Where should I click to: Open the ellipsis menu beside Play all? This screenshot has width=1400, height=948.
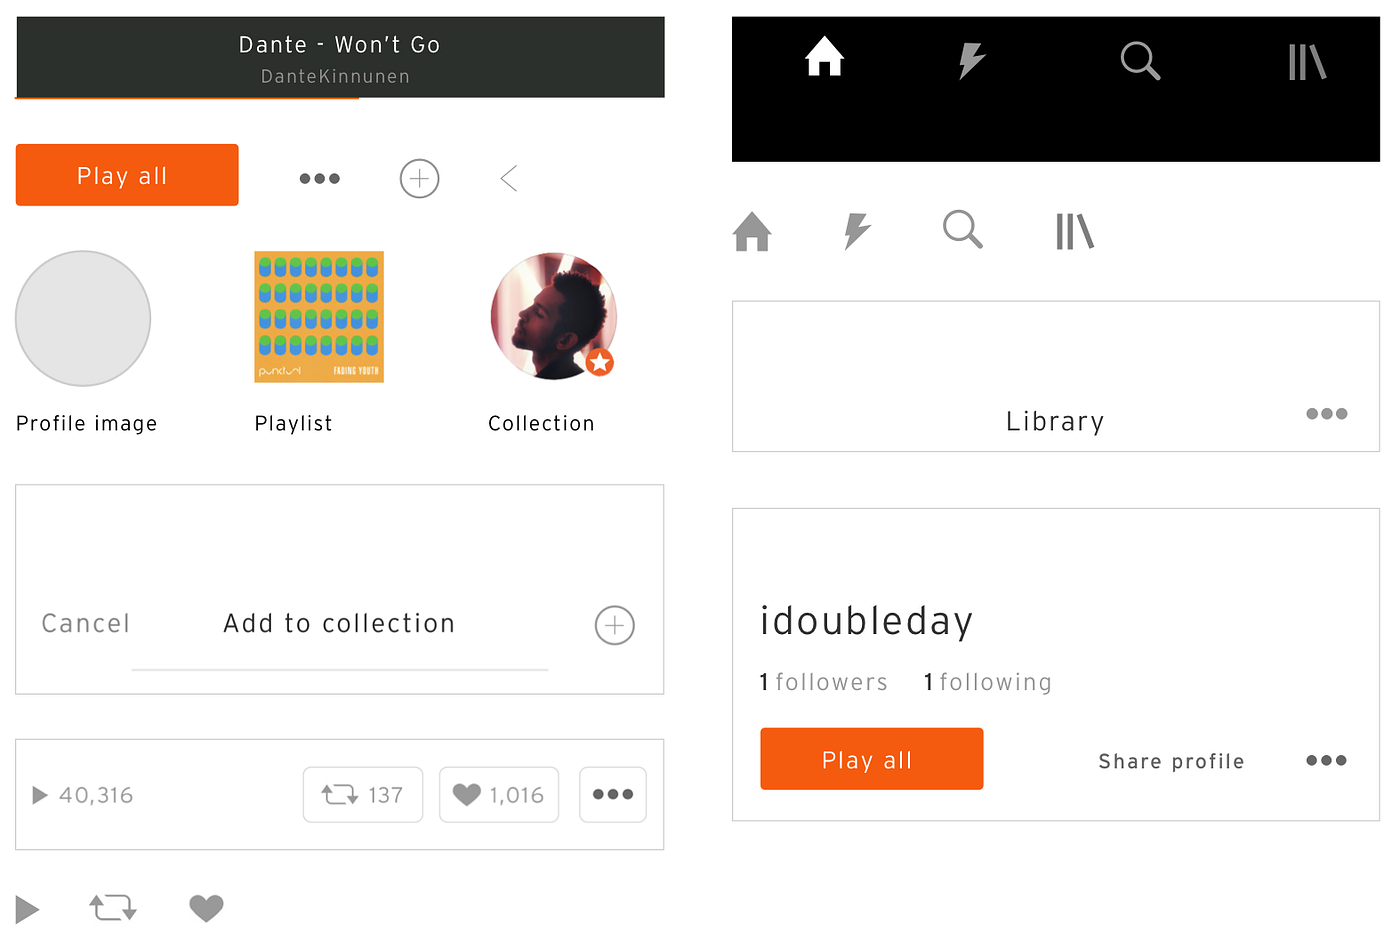(319, 178)
